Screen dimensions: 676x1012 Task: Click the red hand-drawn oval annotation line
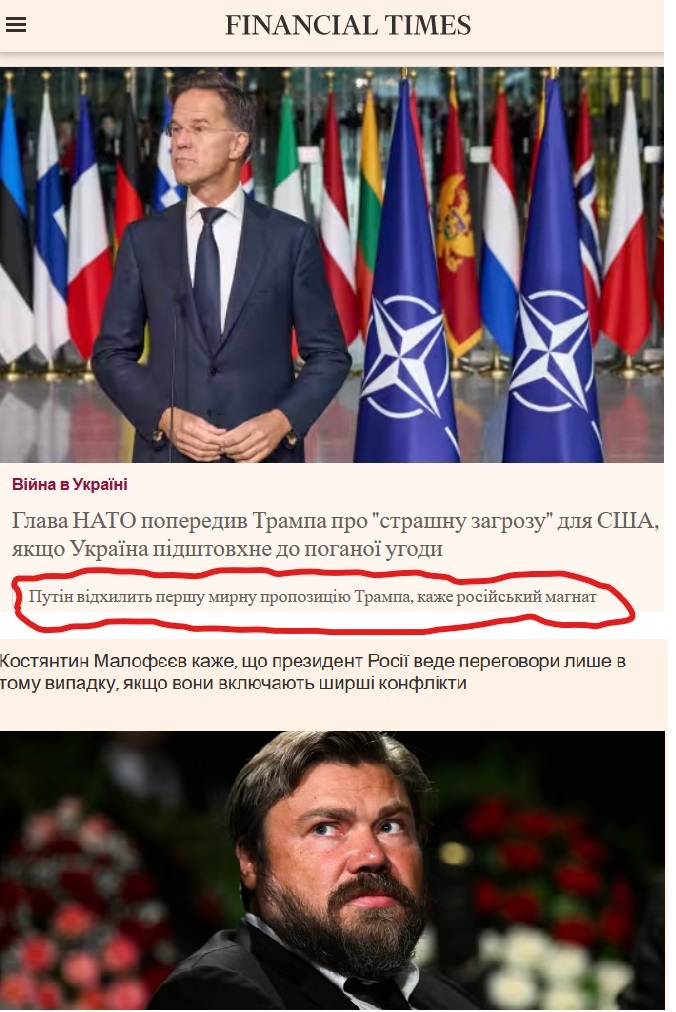click(x=323, y=598)
